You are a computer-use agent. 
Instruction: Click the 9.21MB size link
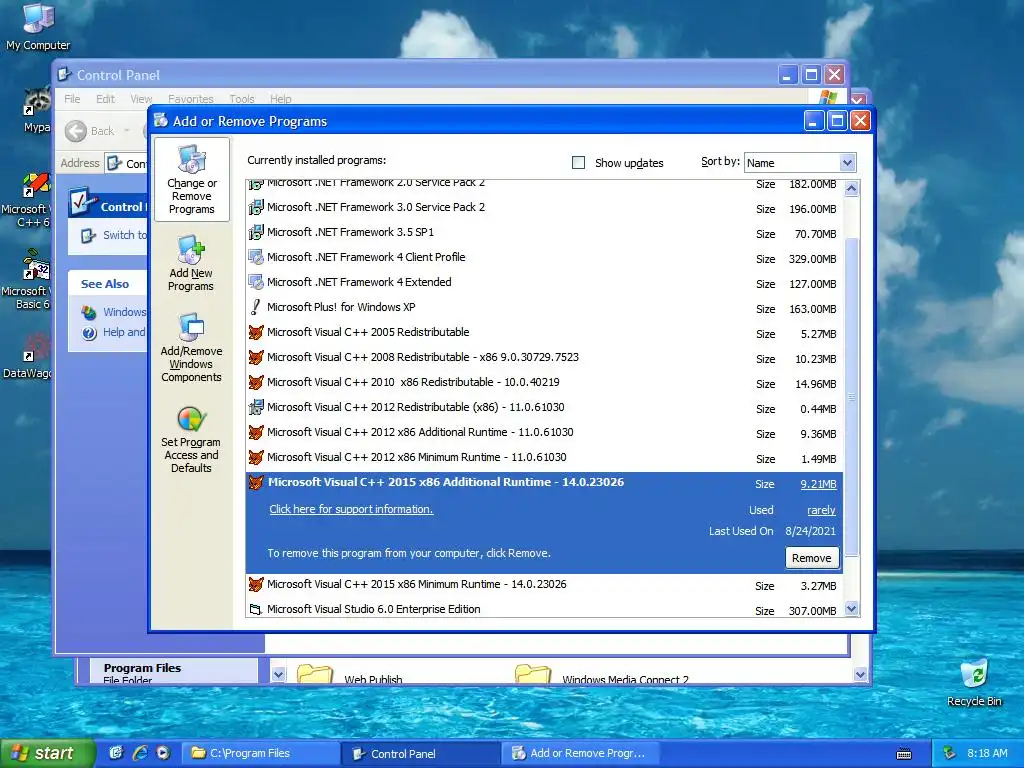pos(818,485)
